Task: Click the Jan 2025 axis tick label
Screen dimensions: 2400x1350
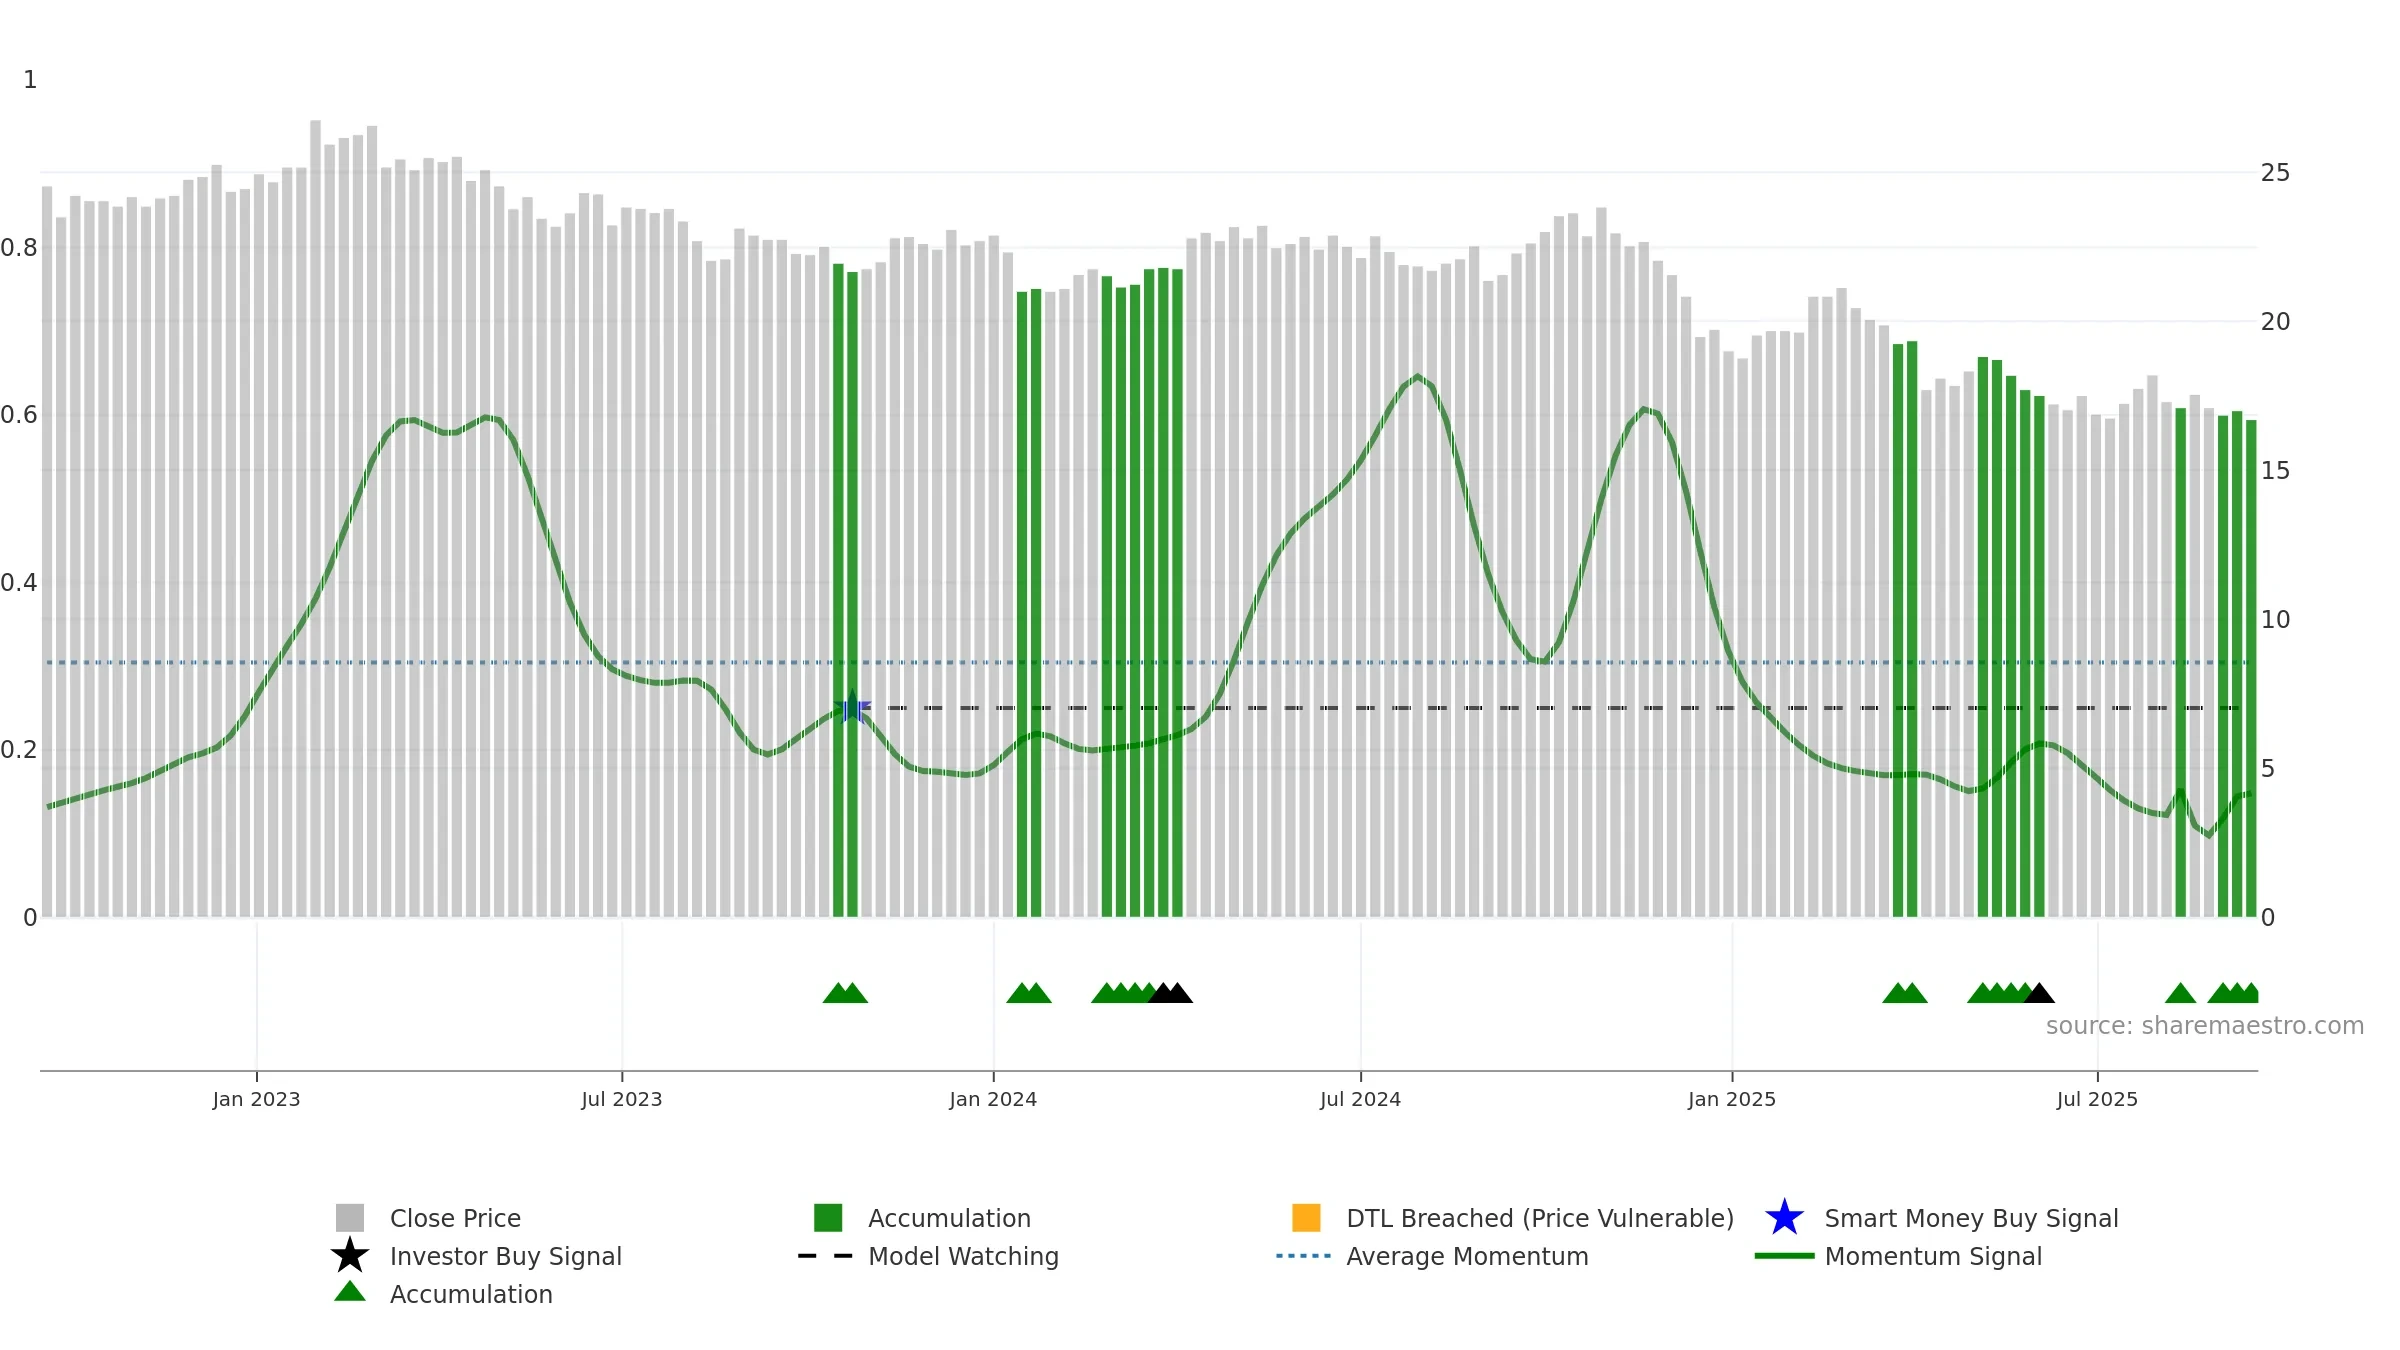Action: tap(1732, 1100)
